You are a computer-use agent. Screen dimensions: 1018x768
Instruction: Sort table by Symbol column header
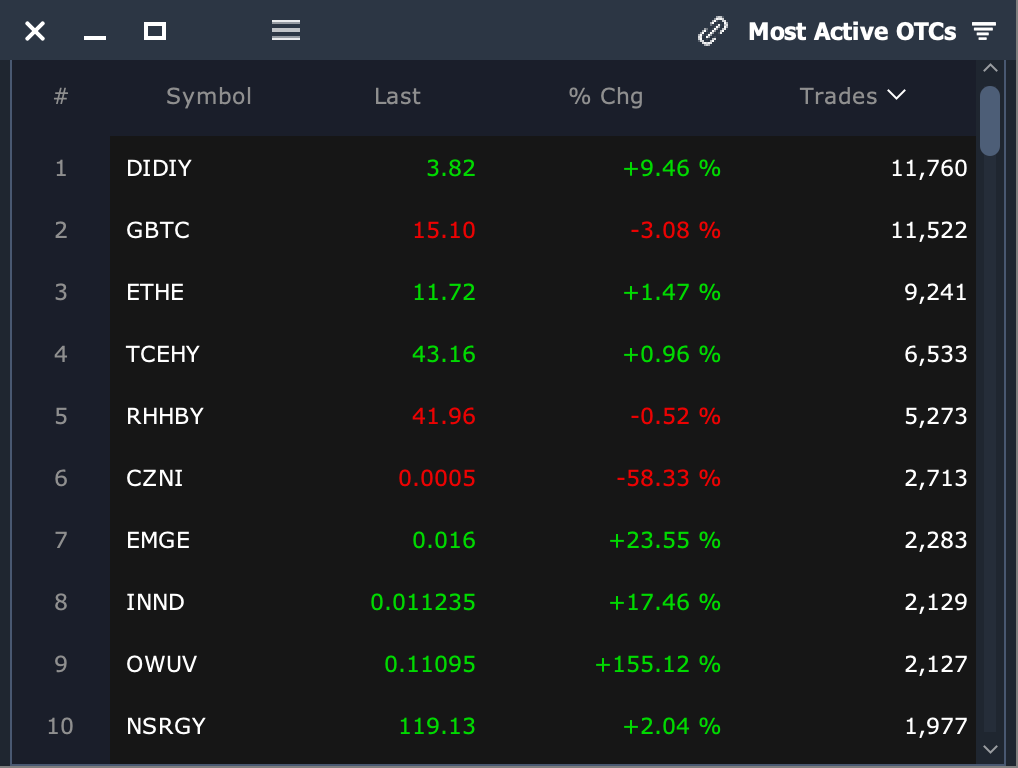coord(209,96)
